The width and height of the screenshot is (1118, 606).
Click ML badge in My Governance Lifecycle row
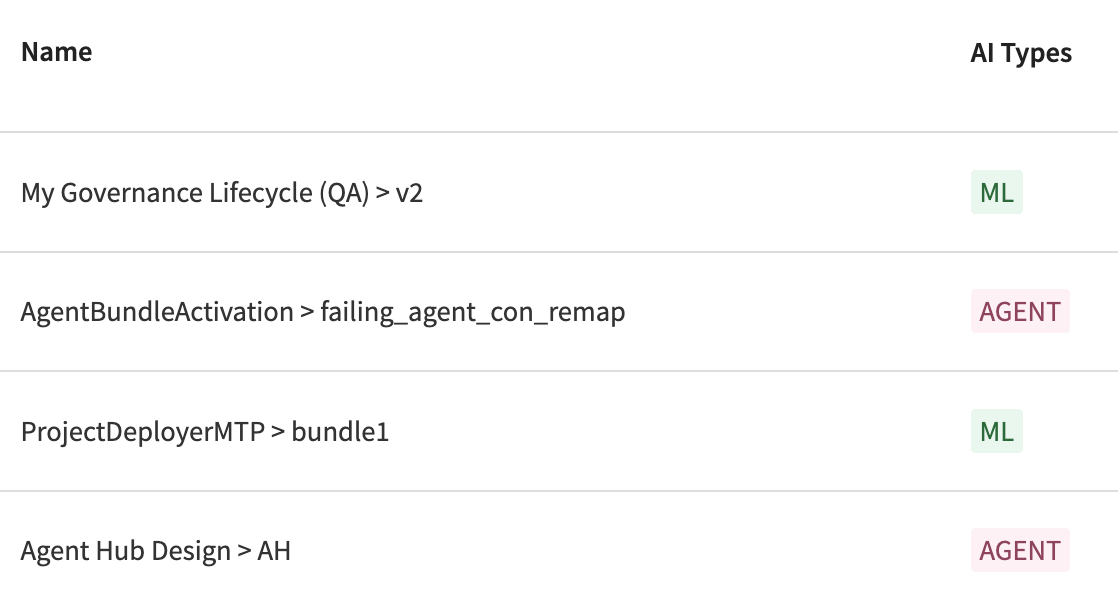tap(996, 193)
